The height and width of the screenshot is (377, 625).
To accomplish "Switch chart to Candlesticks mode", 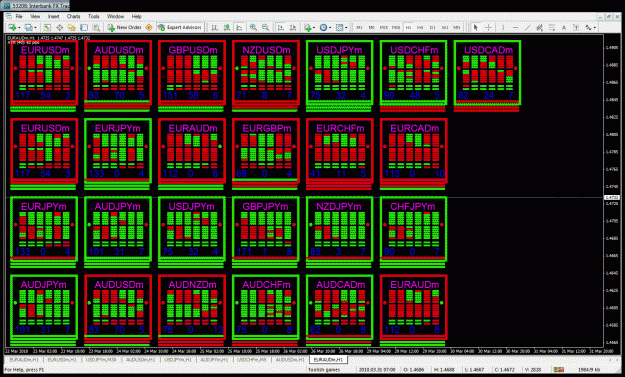I will [x=227, y=27].
